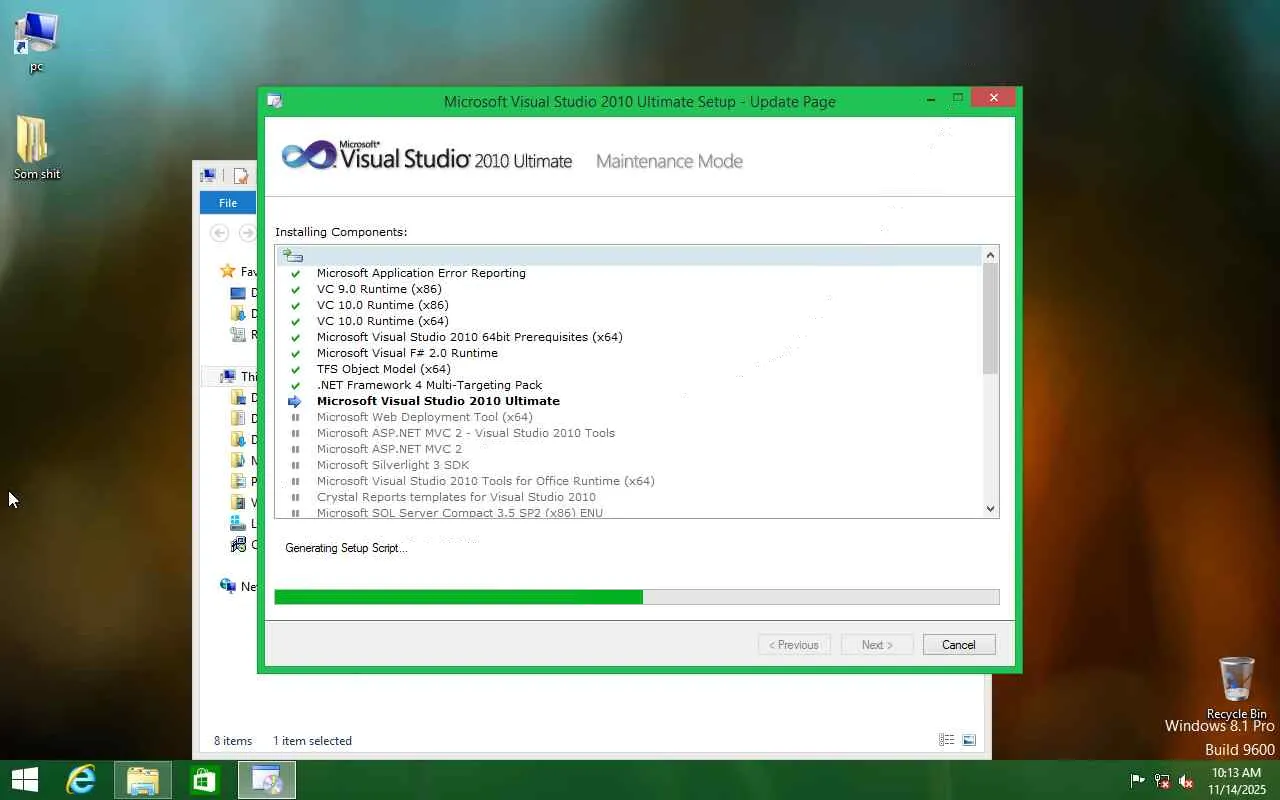Click the Visual Studio setup taskbar button

[267, 780]
